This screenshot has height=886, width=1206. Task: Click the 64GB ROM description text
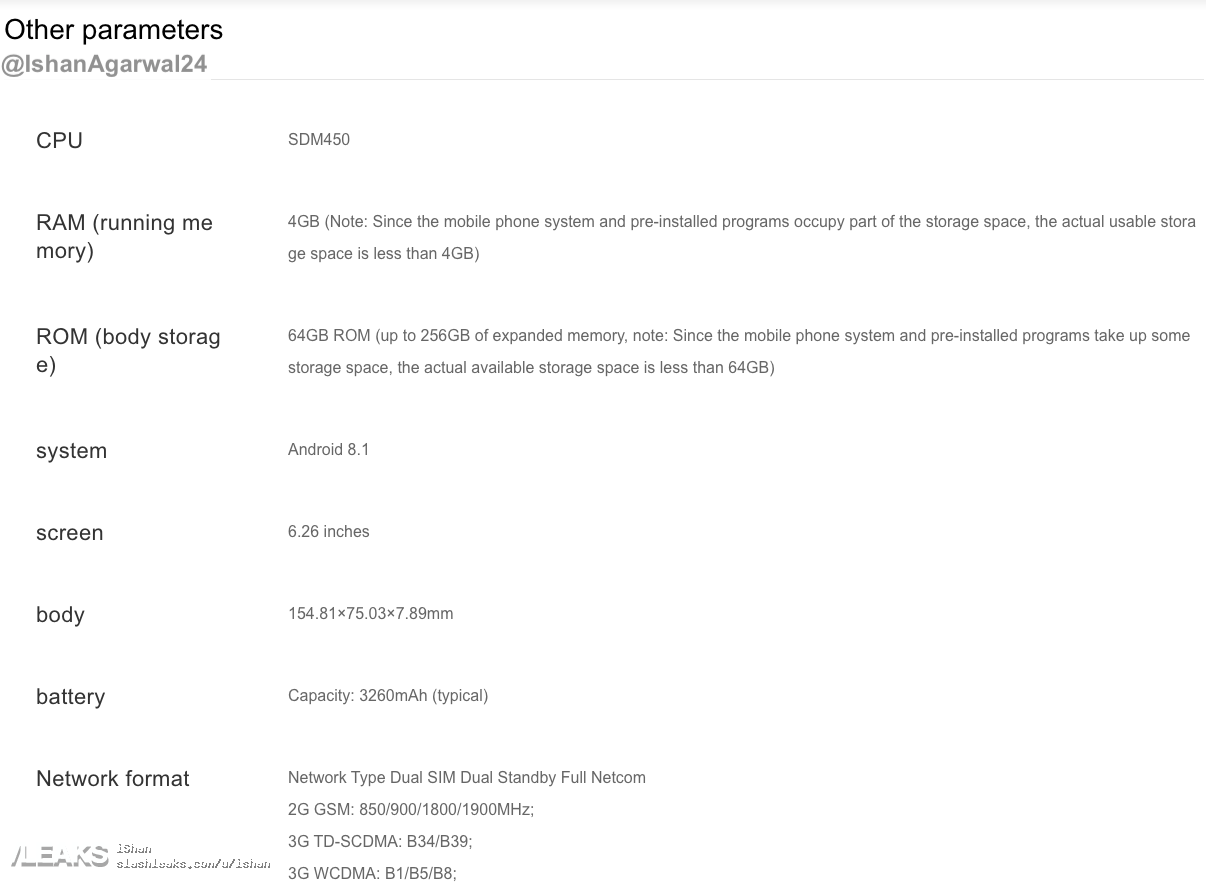pyautogui.click(x=739, y=352)
